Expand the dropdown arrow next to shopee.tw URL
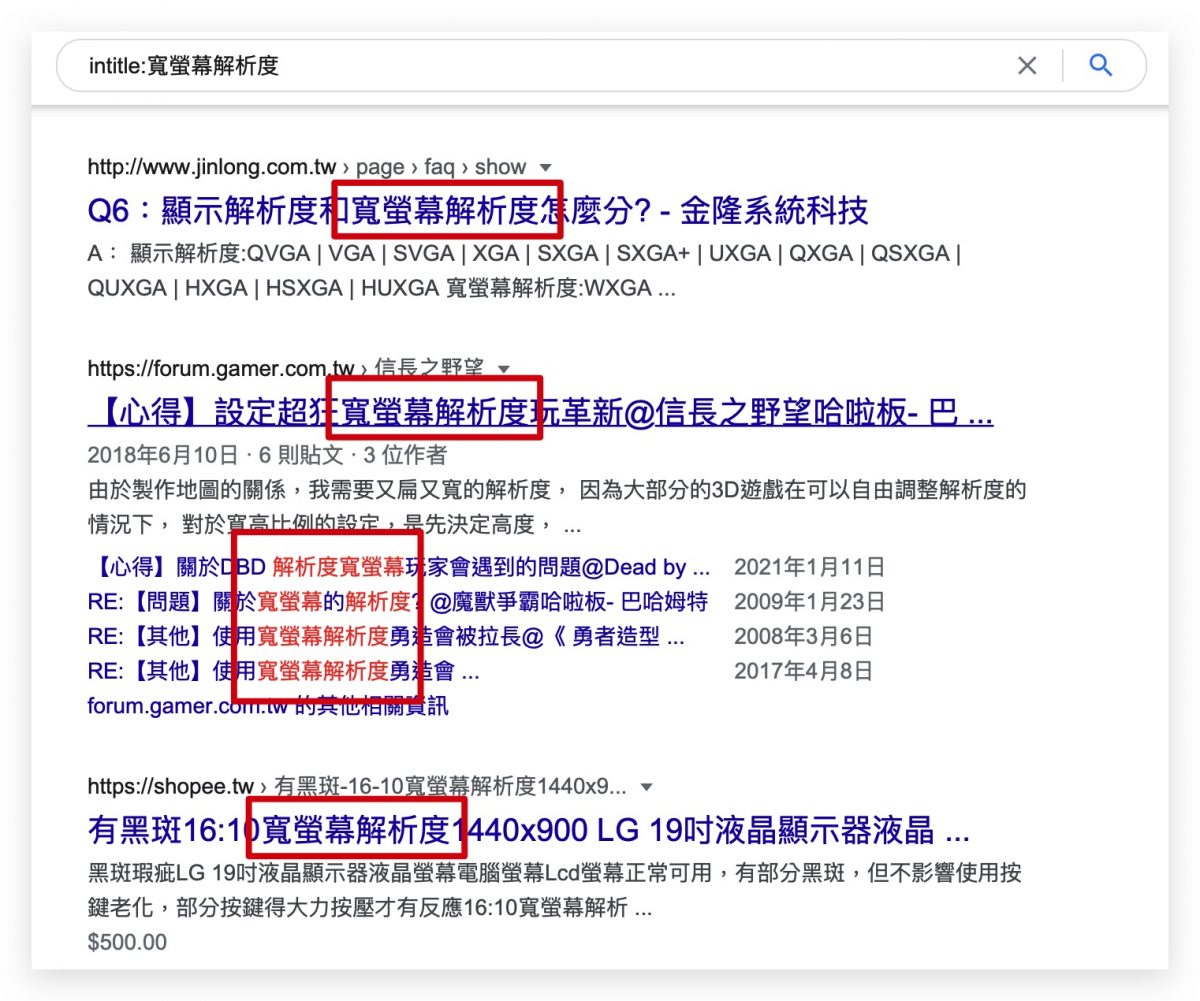 pyautogui.click(x=646, y=786)
